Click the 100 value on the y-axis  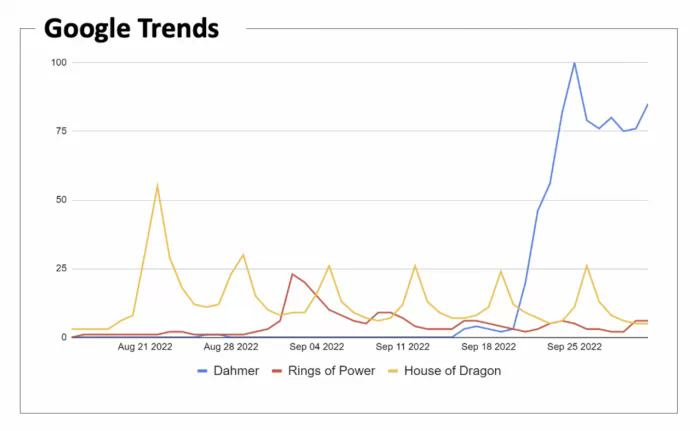[x=59, y=63]
